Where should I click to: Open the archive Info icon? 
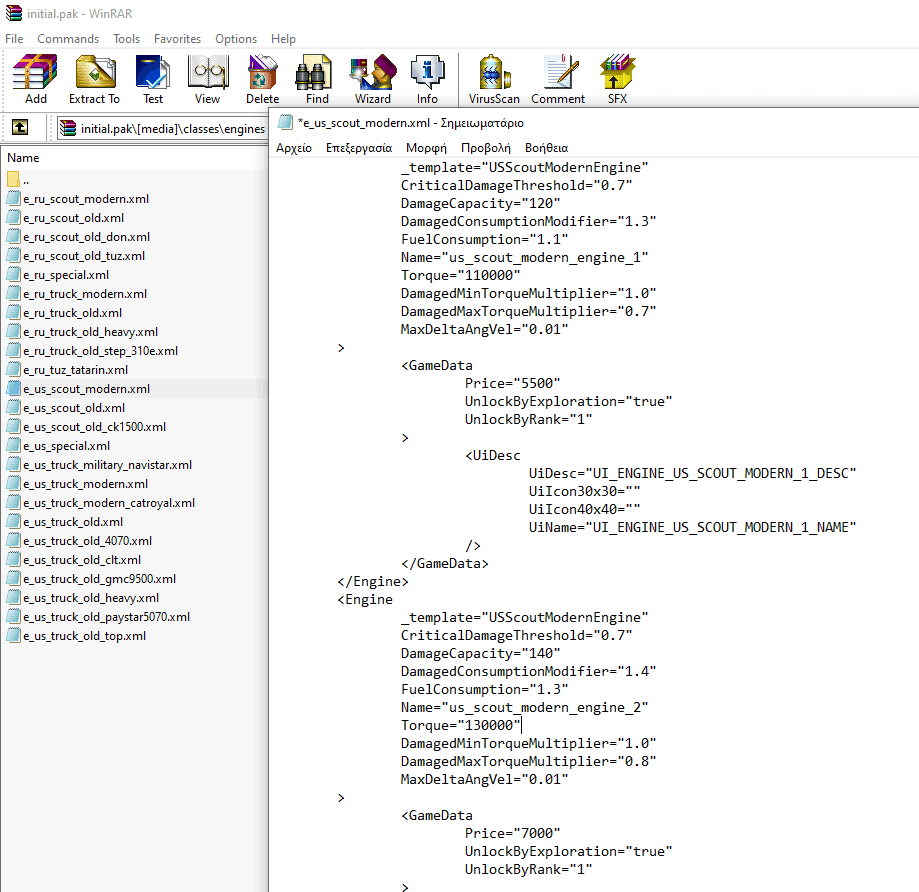427,78
